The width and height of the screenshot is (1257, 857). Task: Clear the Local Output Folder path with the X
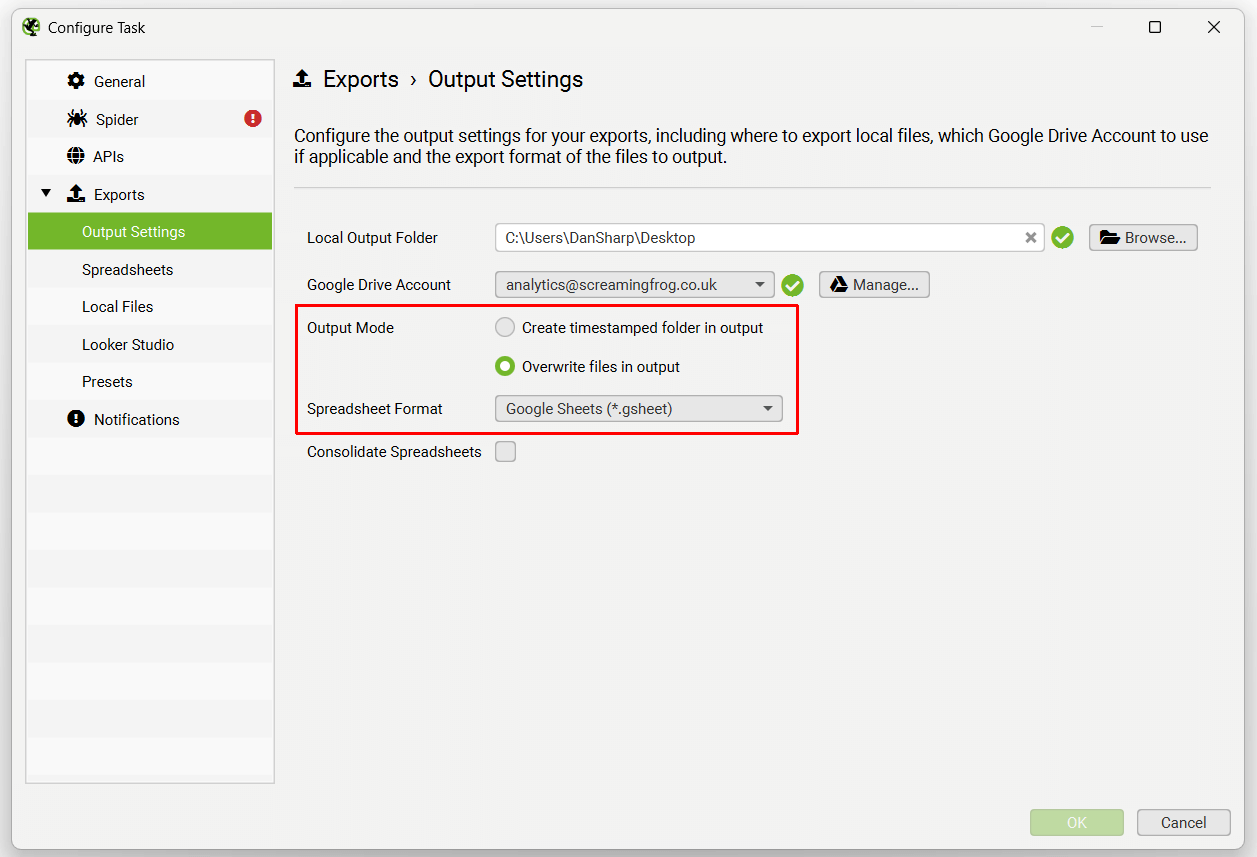pyautogui.click(x=1030, y=237)
